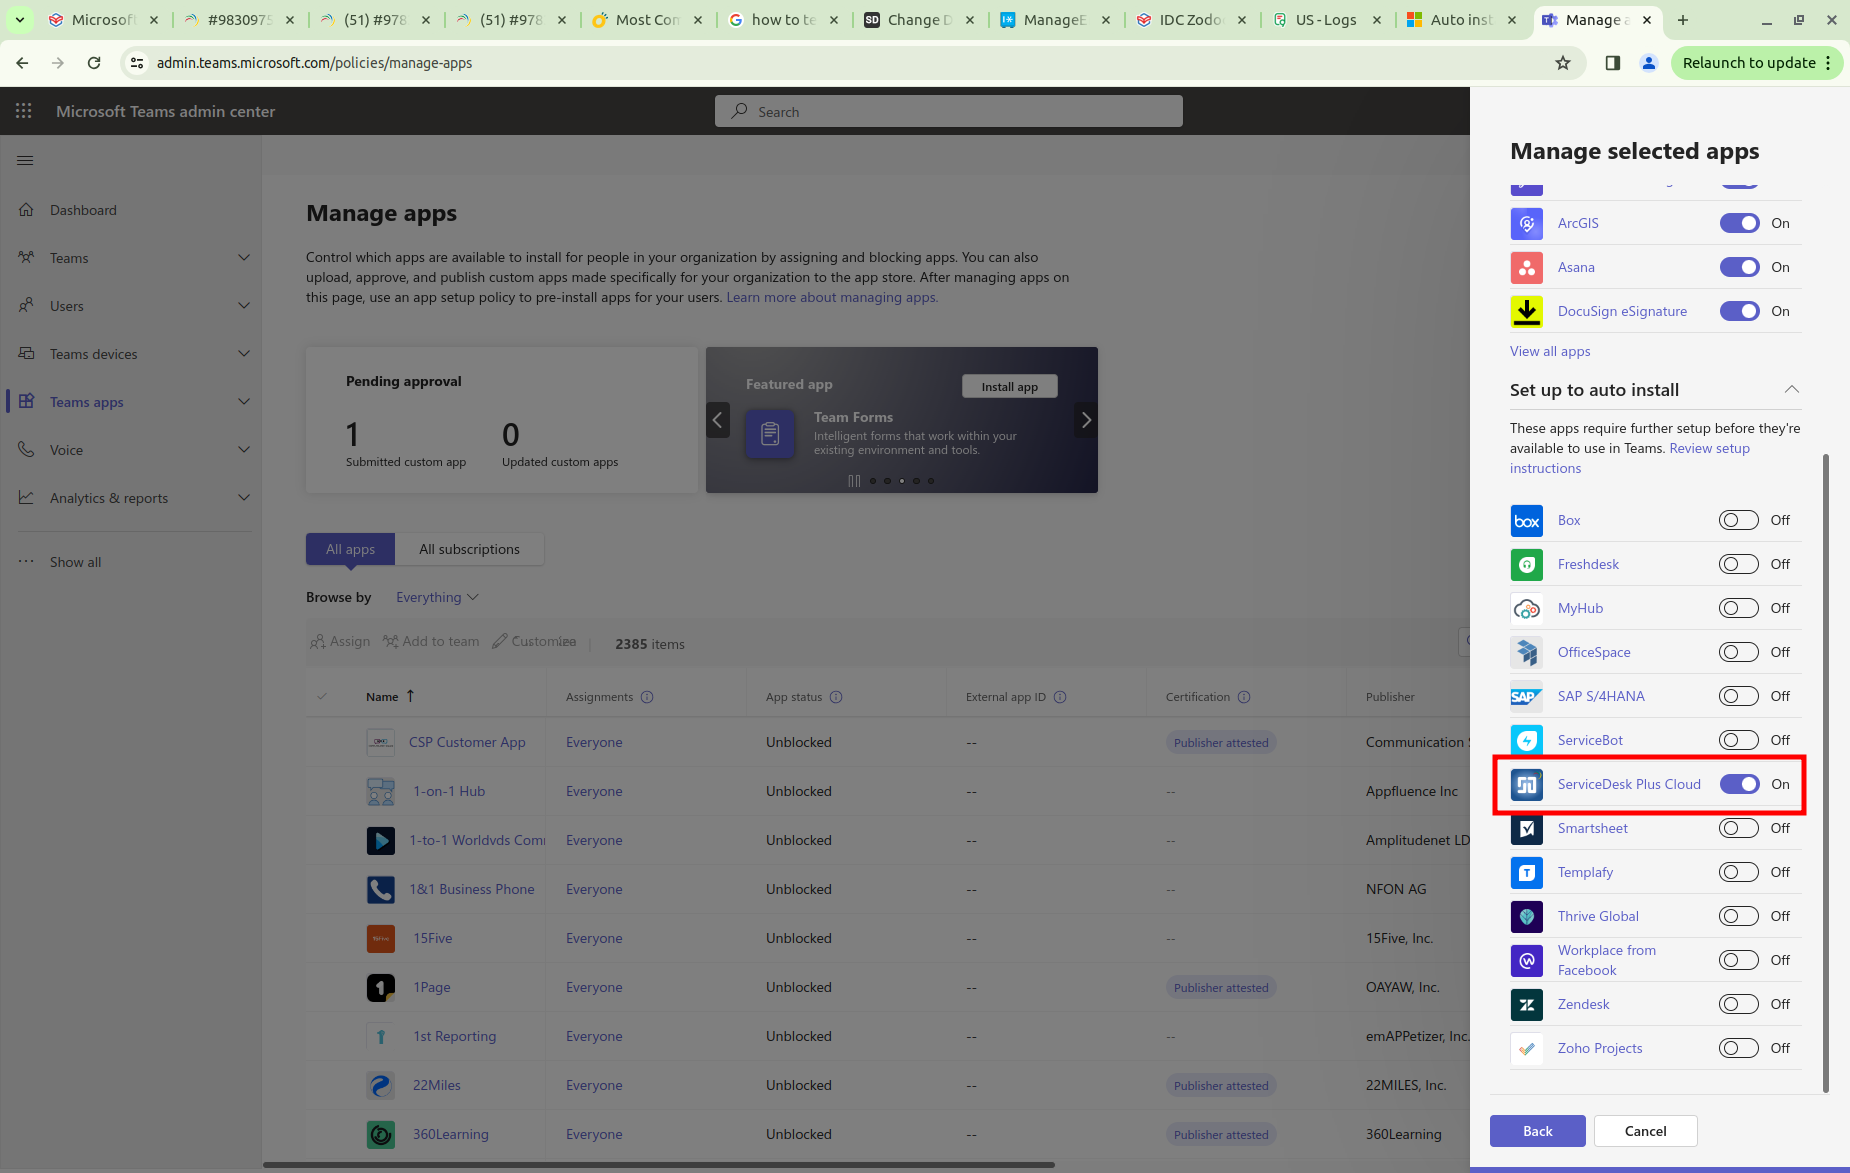This screenshot has height=1173, width=1850.
Task: Open the browser tab search dropdown
Action: click(x=20, y=20)
